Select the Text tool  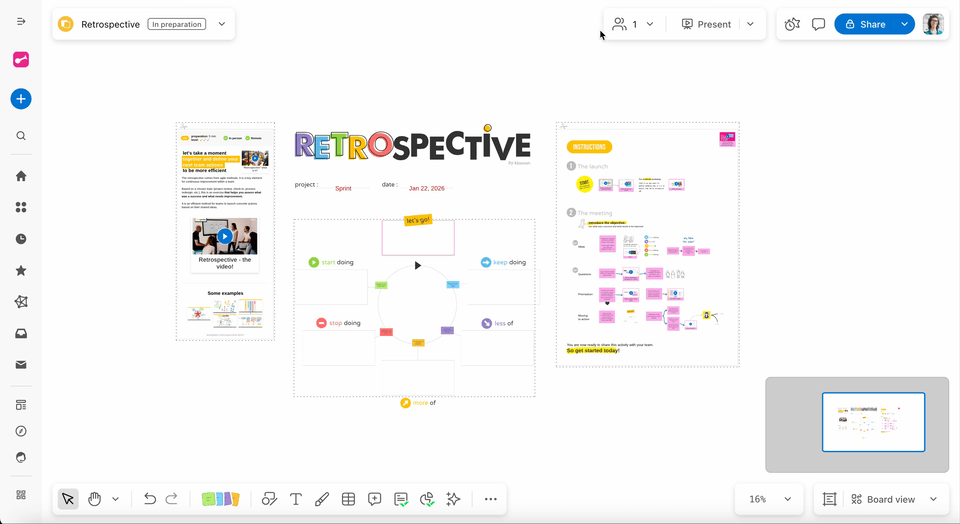pyautogui.click(x=296, y=500)
